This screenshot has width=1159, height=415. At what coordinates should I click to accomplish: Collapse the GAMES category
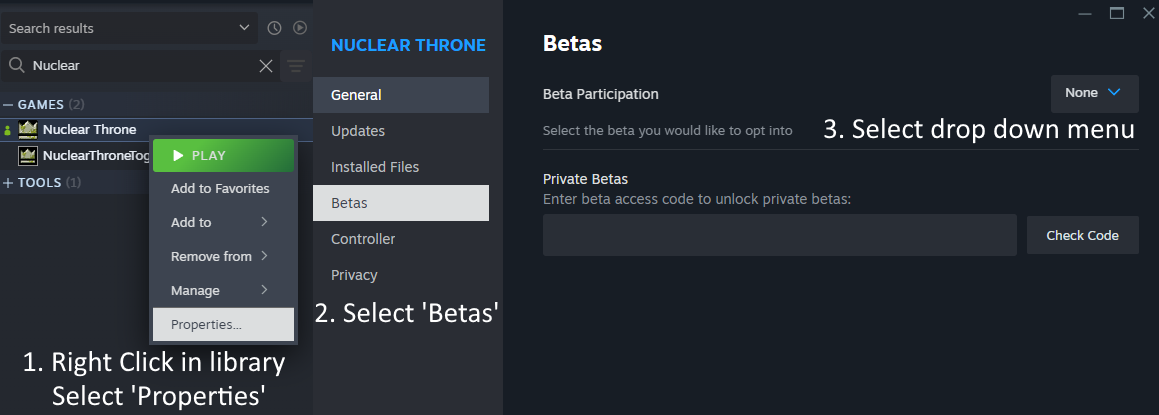point(9,104)
